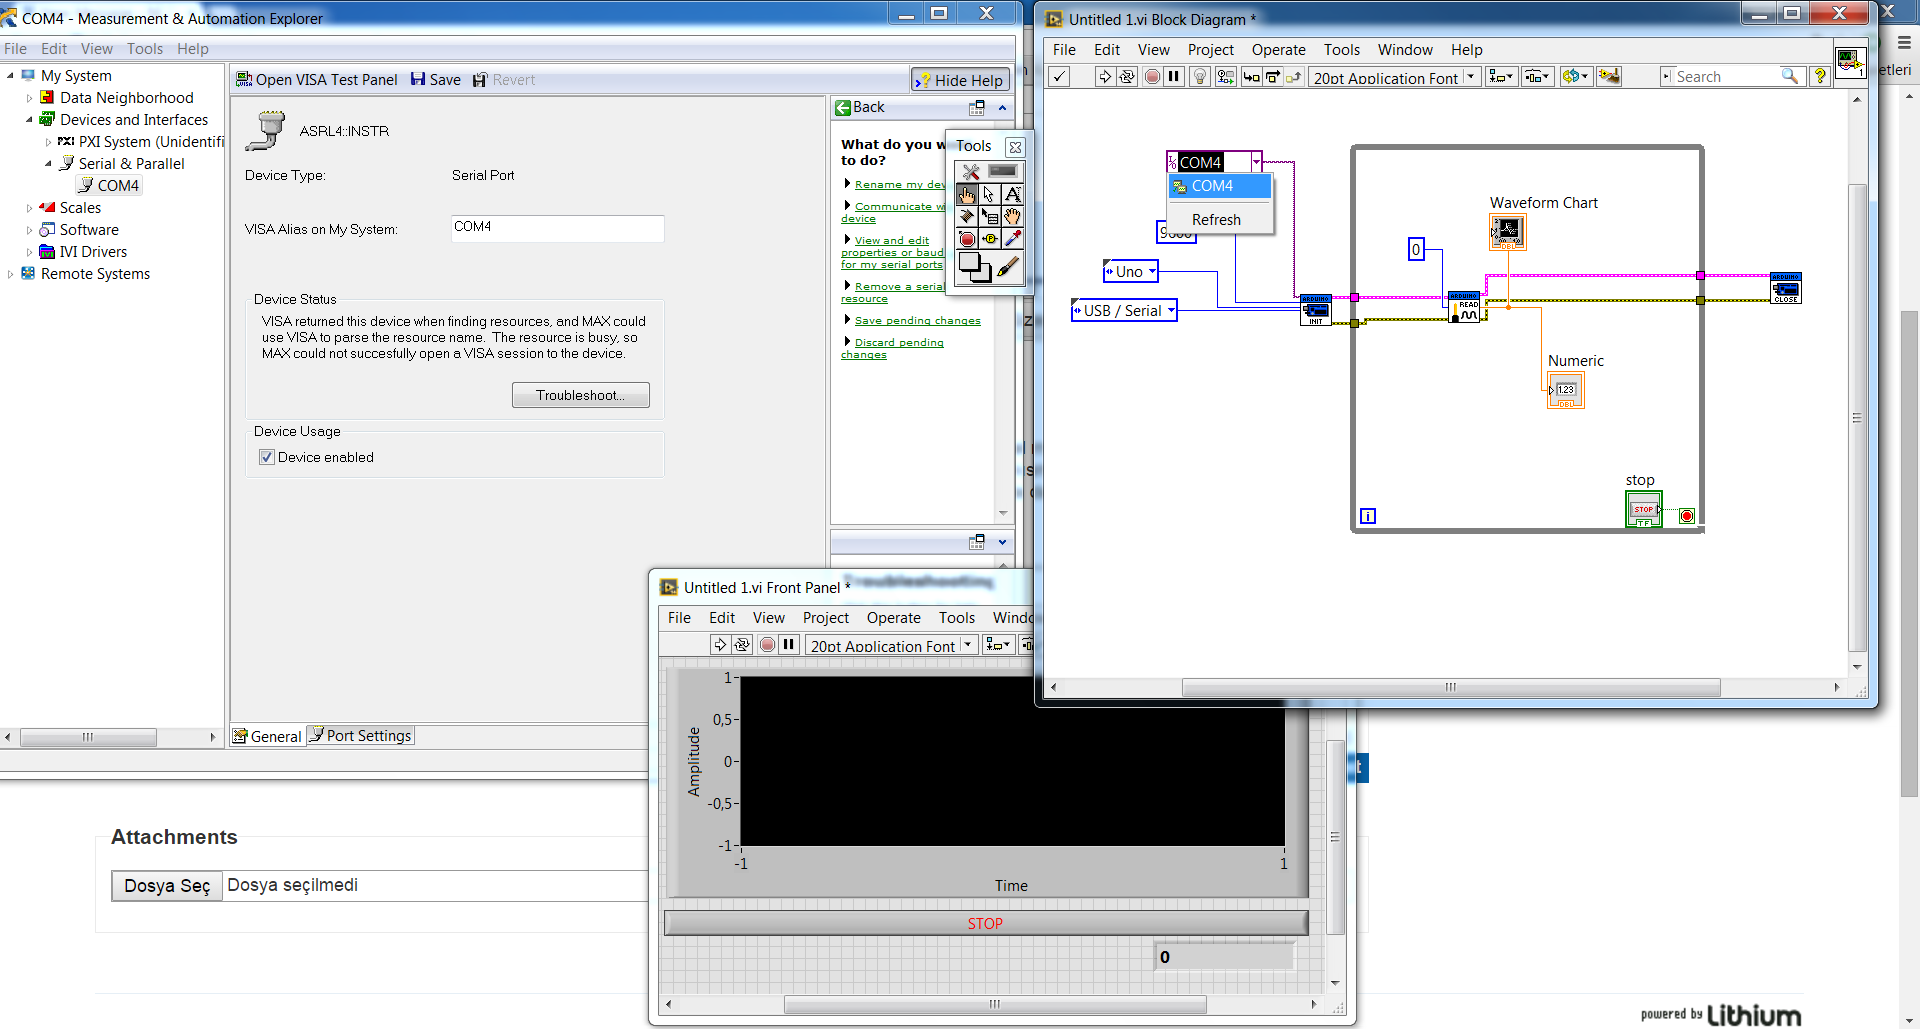Collapse My System tree node
The image size is (1920, 1029).
10,76
